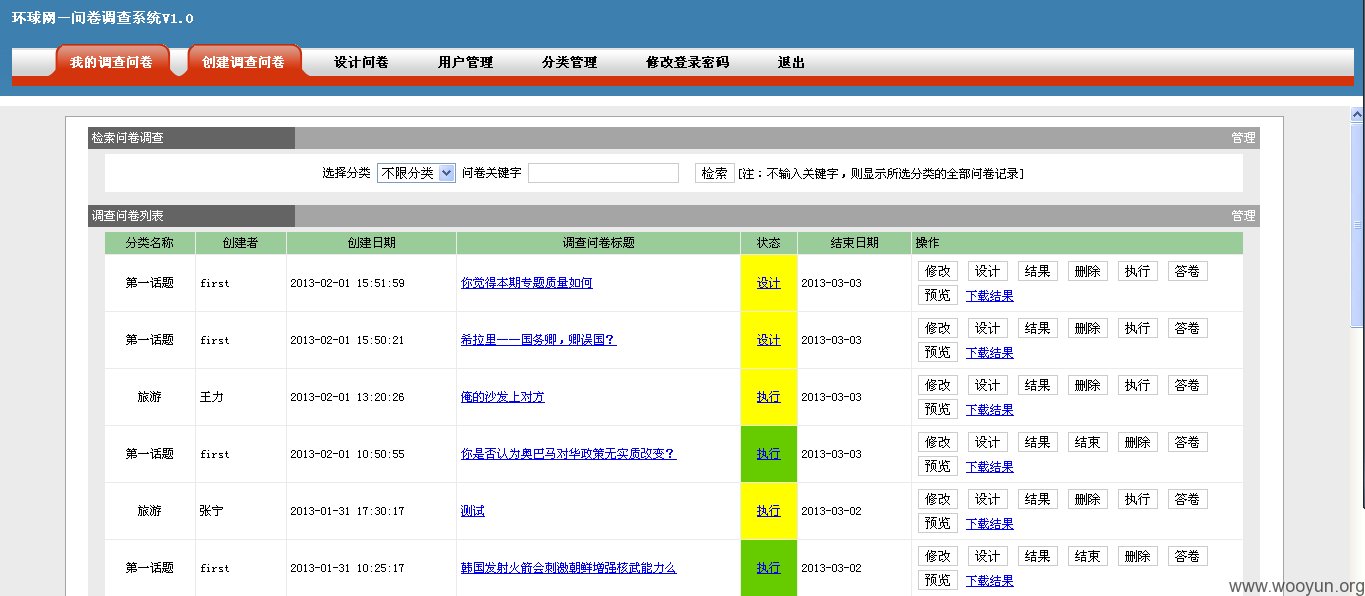The height and width of the screenshot is (596, 1365).
Task: Click 下载结果 for the 韩国发射火箭 survey
Action: [x=989, y=581]
